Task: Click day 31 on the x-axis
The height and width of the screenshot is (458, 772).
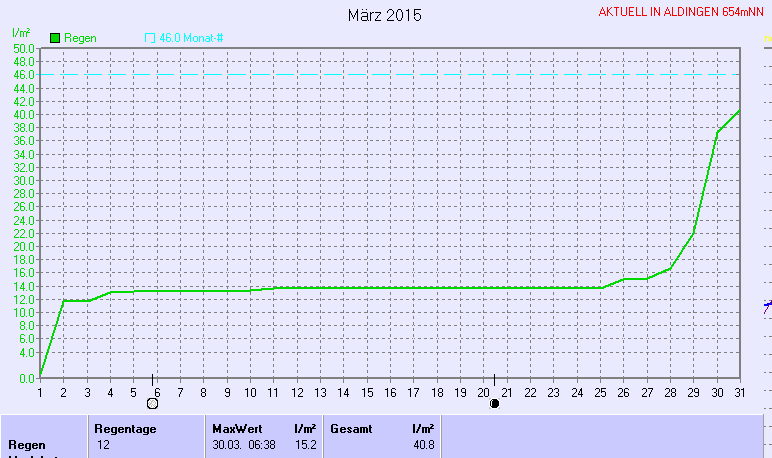Action: tap(739, 393)
